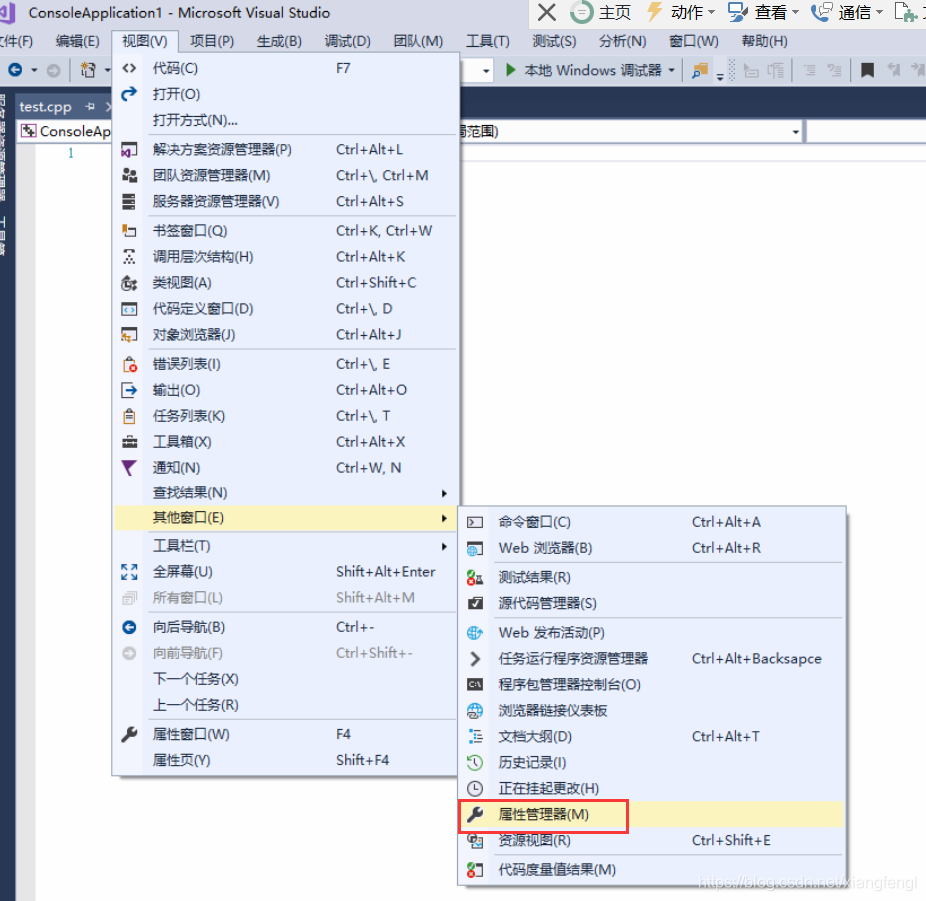Pin the test.cpp tab
926x901 pixels.
tap(90, 106)
